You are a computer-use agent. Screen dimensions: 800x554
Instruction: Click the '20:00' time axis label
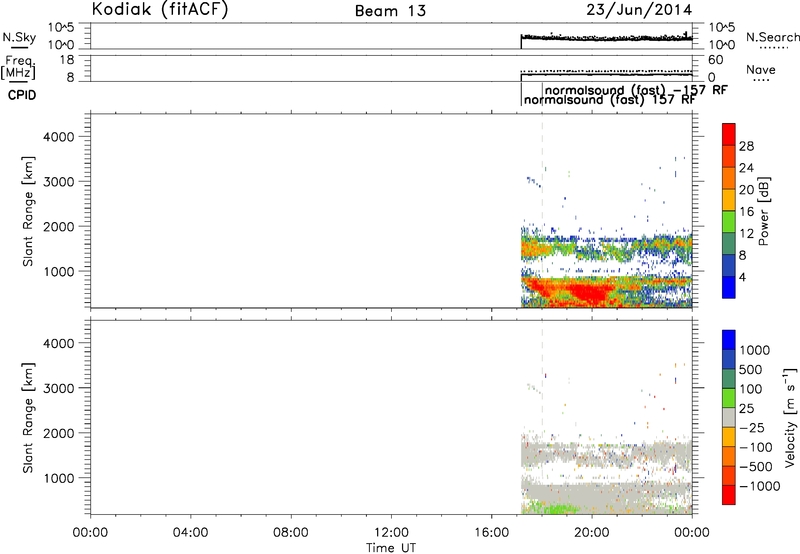click(x=591, y=533)
